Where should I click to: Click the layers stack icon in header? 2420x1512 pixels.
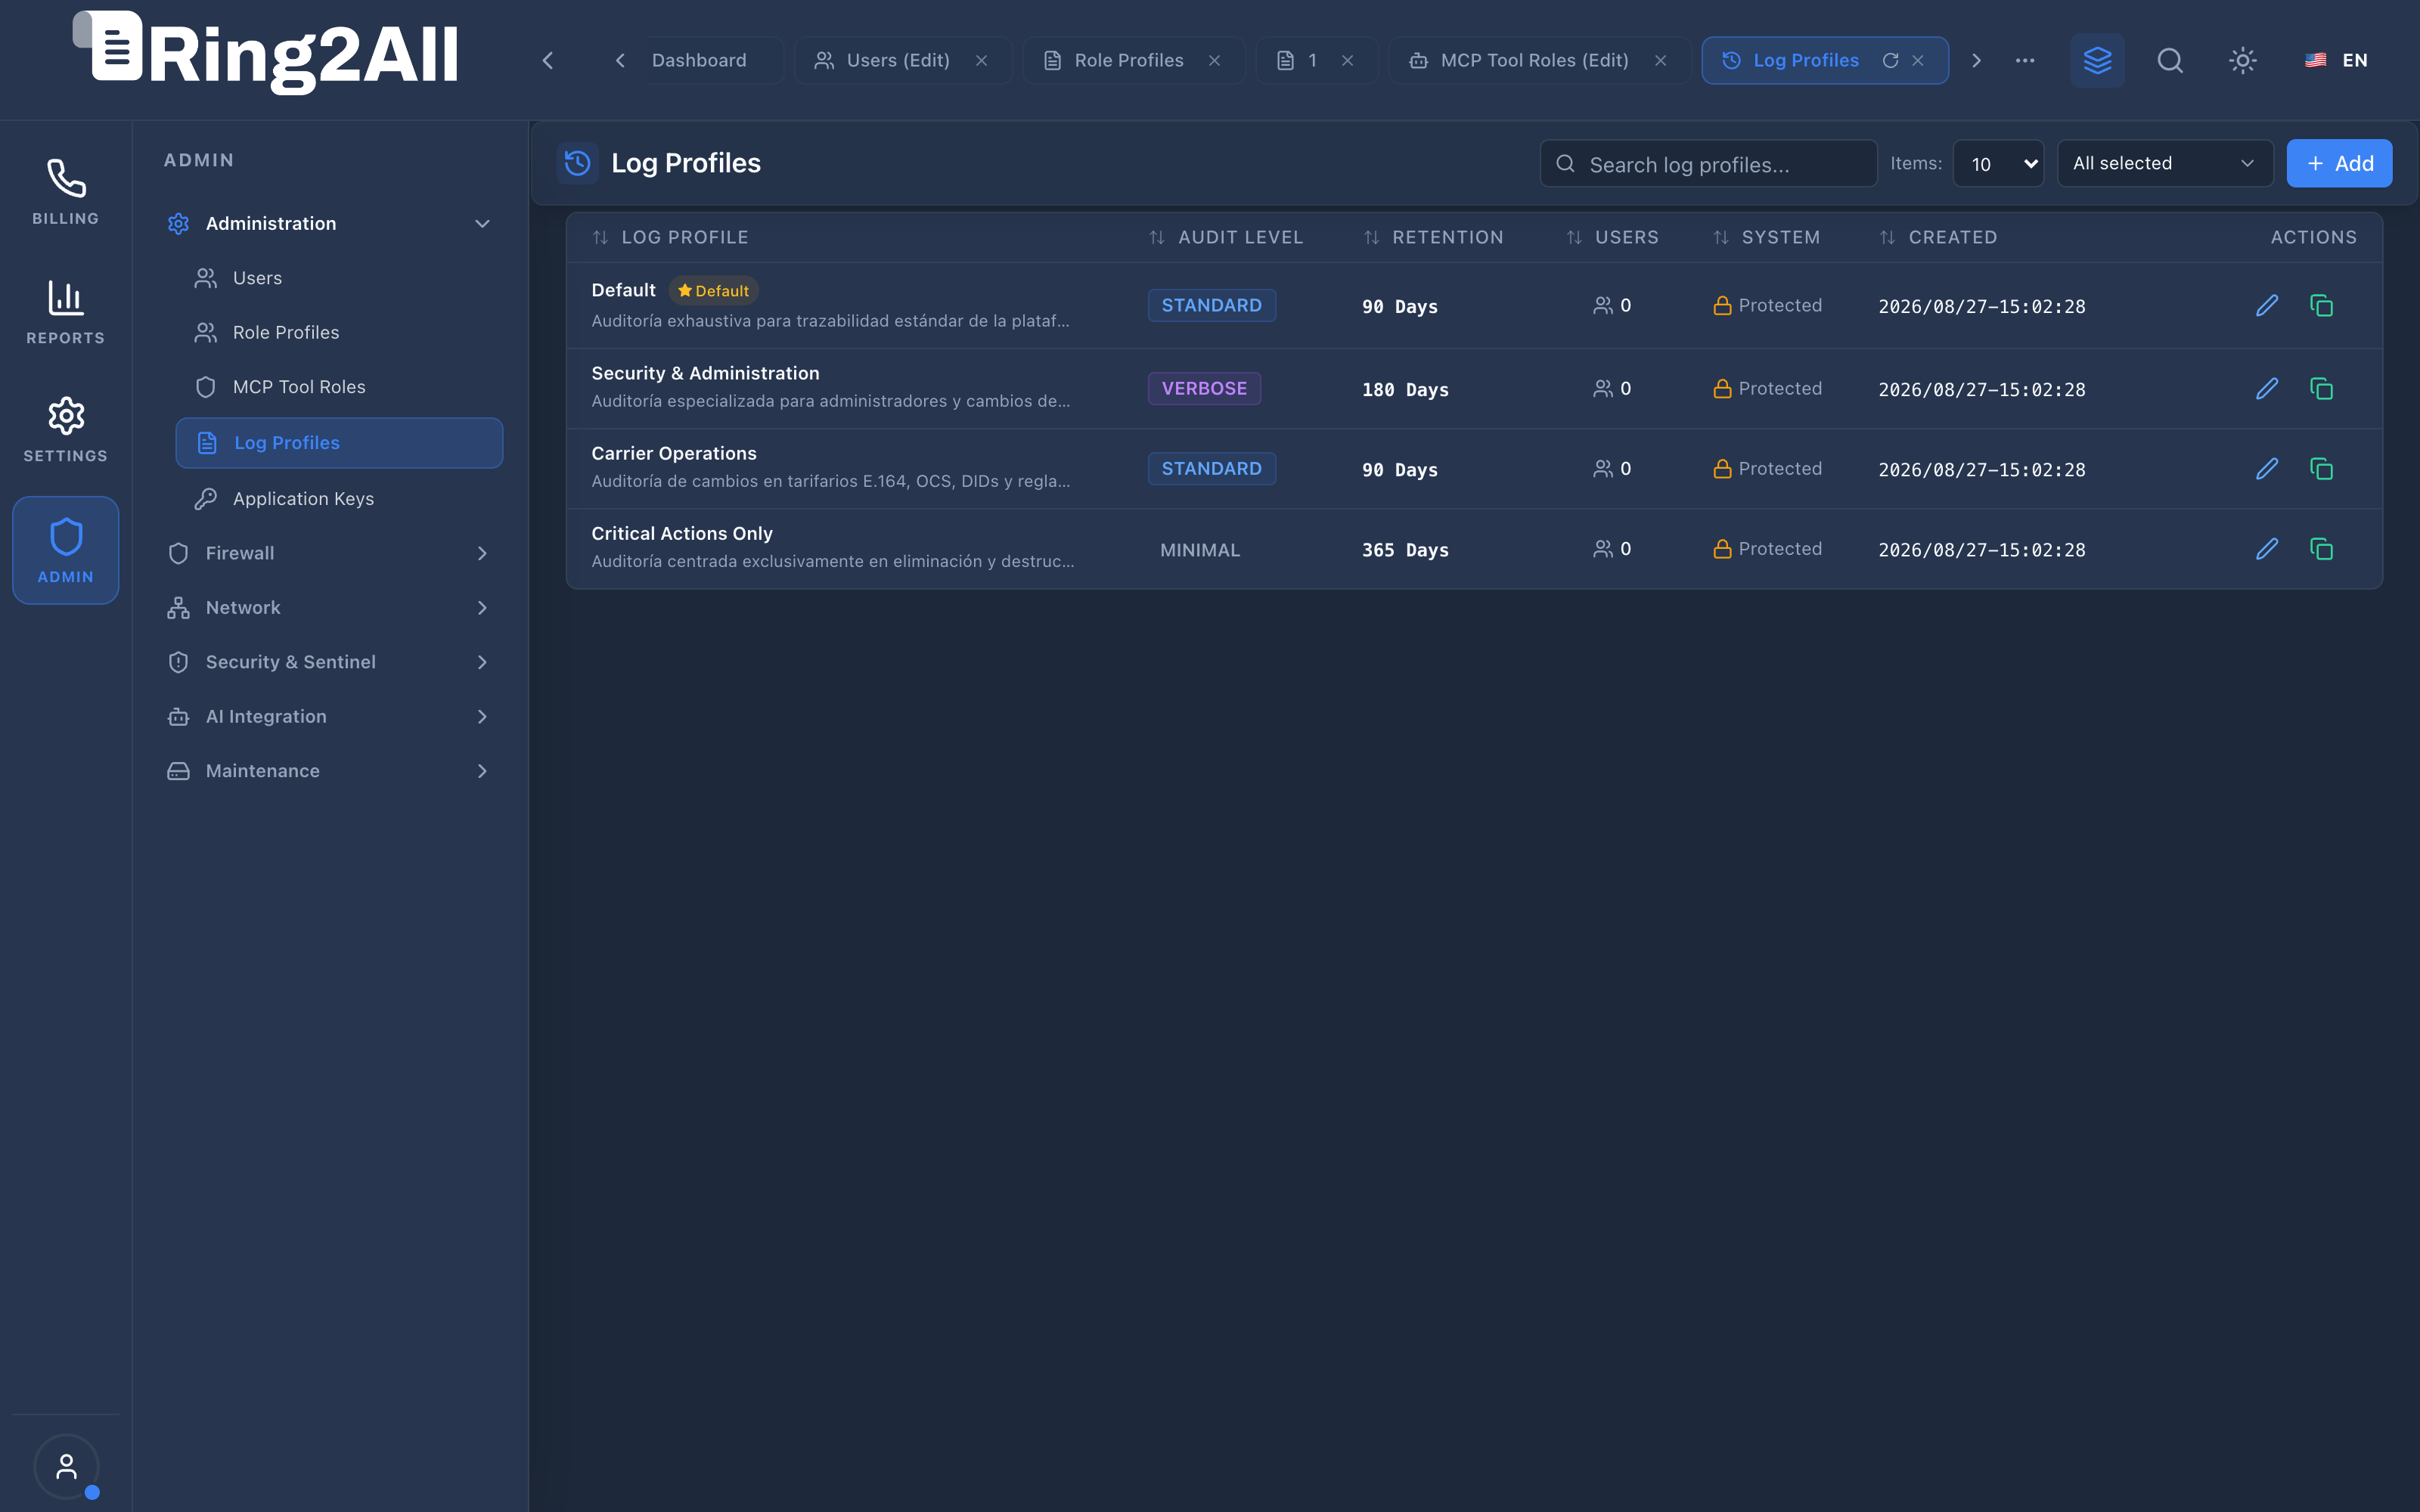click(2097, 60)
